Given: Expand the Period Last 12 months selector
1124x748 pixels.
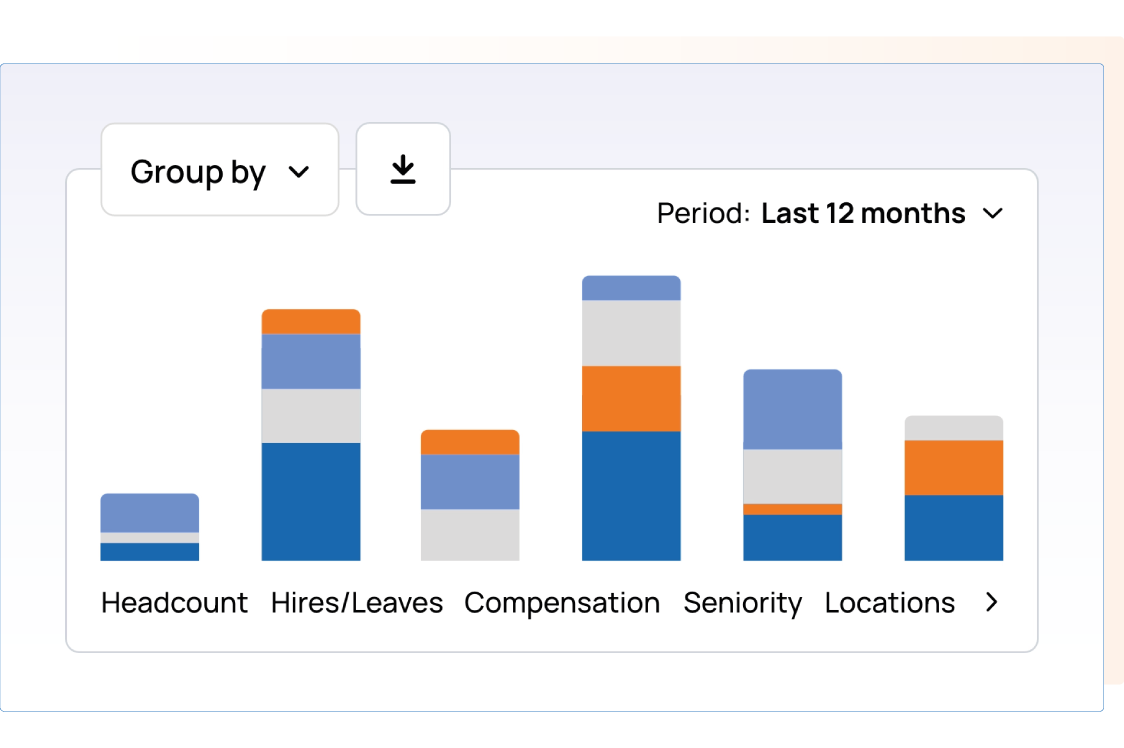Looking at the screenshot, I should (862, 214).
